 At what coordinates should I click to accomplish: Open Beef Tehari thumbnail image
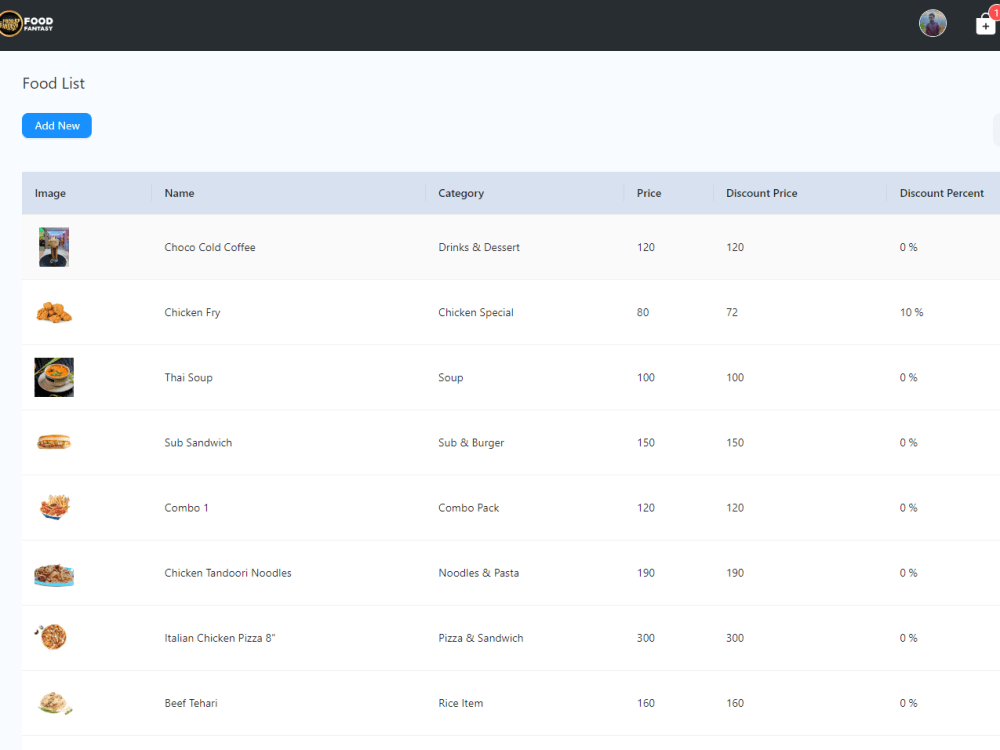click(55, 703)
